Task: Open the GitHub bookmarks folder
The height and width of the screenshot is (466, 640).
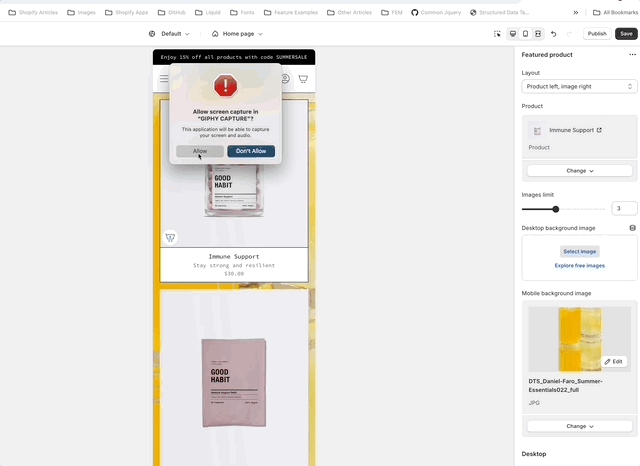Action: point(171,13)
